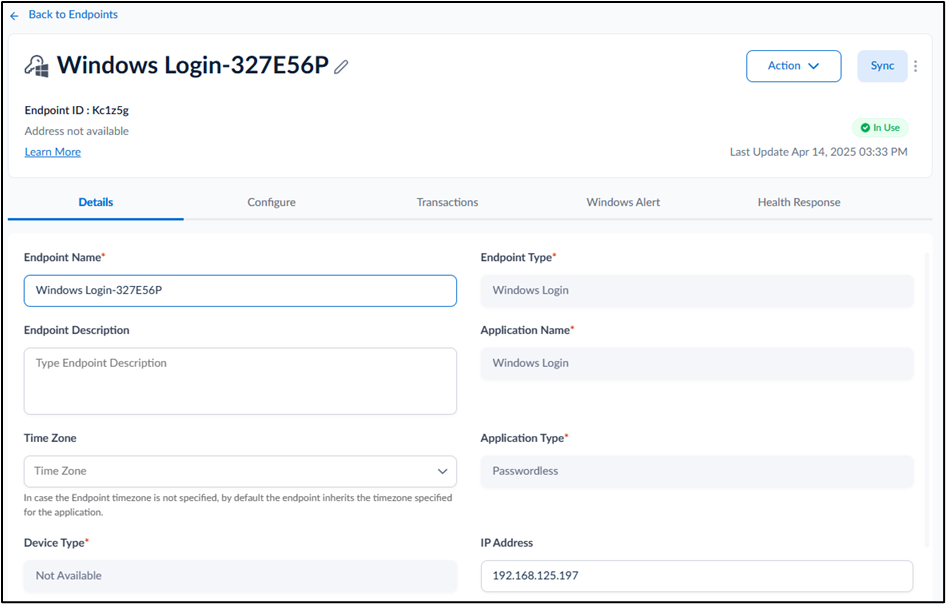Click the Endpoint Type field showing Windows Login
The width and height of the screenshot is (946, 604).
697,291
